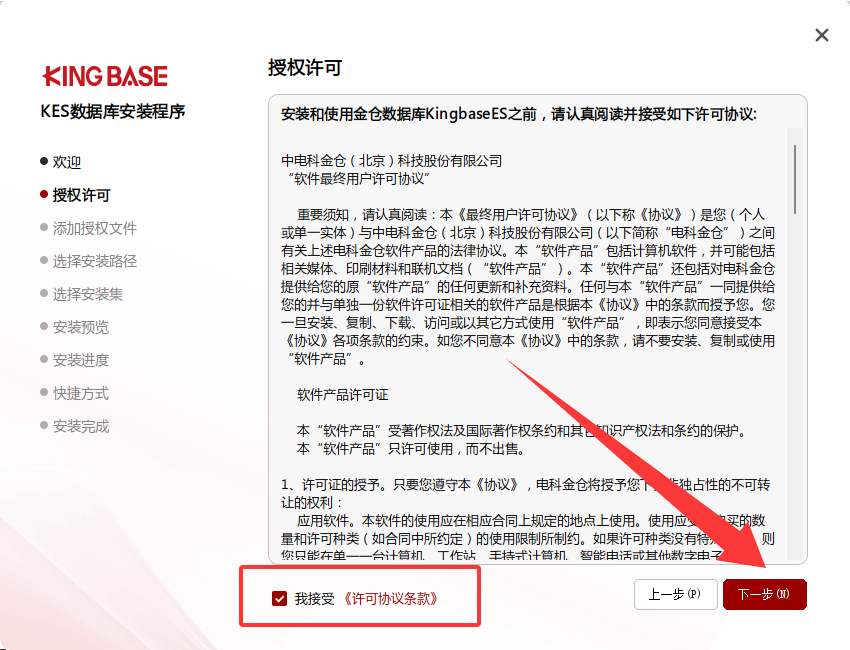This screenshot has width=850, height=650.
Task: Click the “软件最终用户许可协议” line
Action: click(x=359, y=178)
